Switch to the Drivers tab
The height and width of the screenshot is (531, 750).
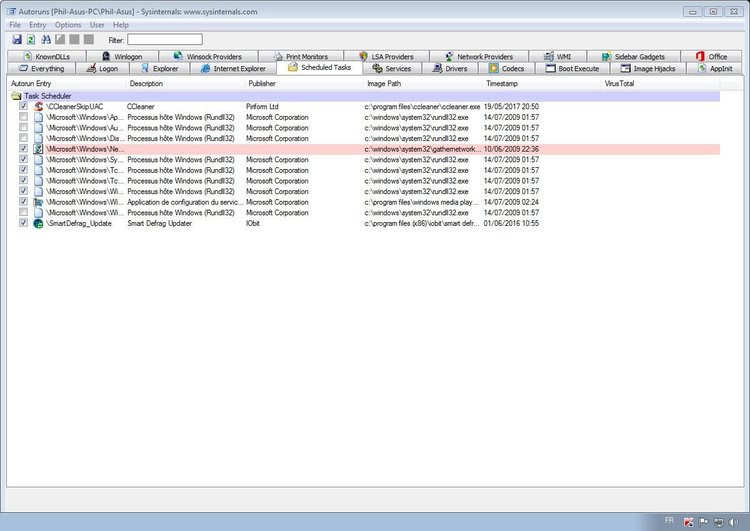pyautogui.click(x=450, y=68)
